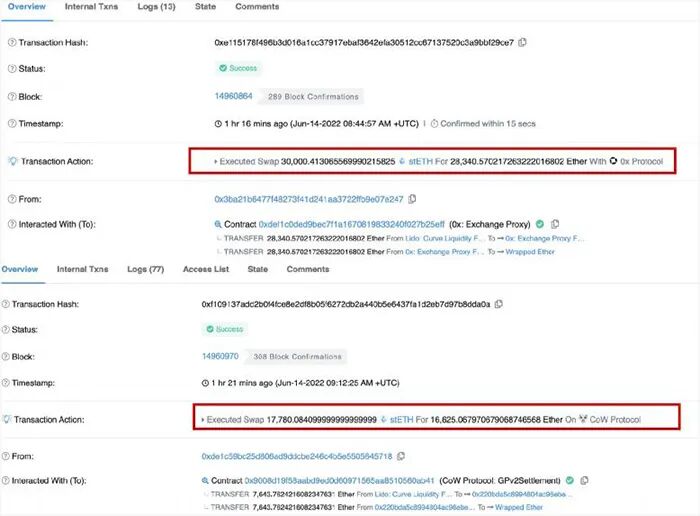
Task: Copy the second transaction hash
Action: [x=499, y=304]
